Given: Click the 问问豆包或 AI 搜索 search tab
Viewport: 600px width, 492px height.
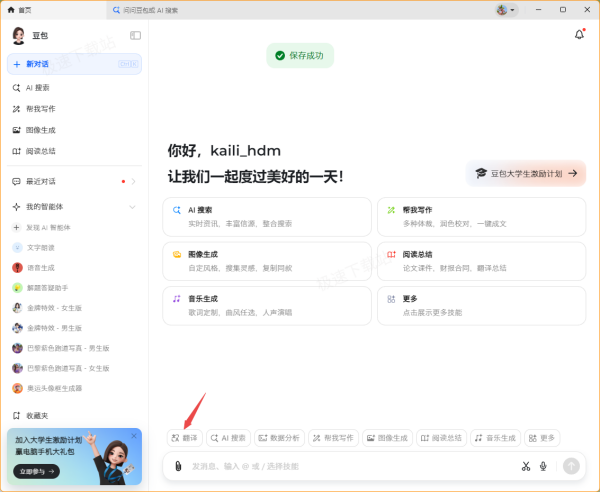Looking at the screenshot, I should click(x=145, y=10).
